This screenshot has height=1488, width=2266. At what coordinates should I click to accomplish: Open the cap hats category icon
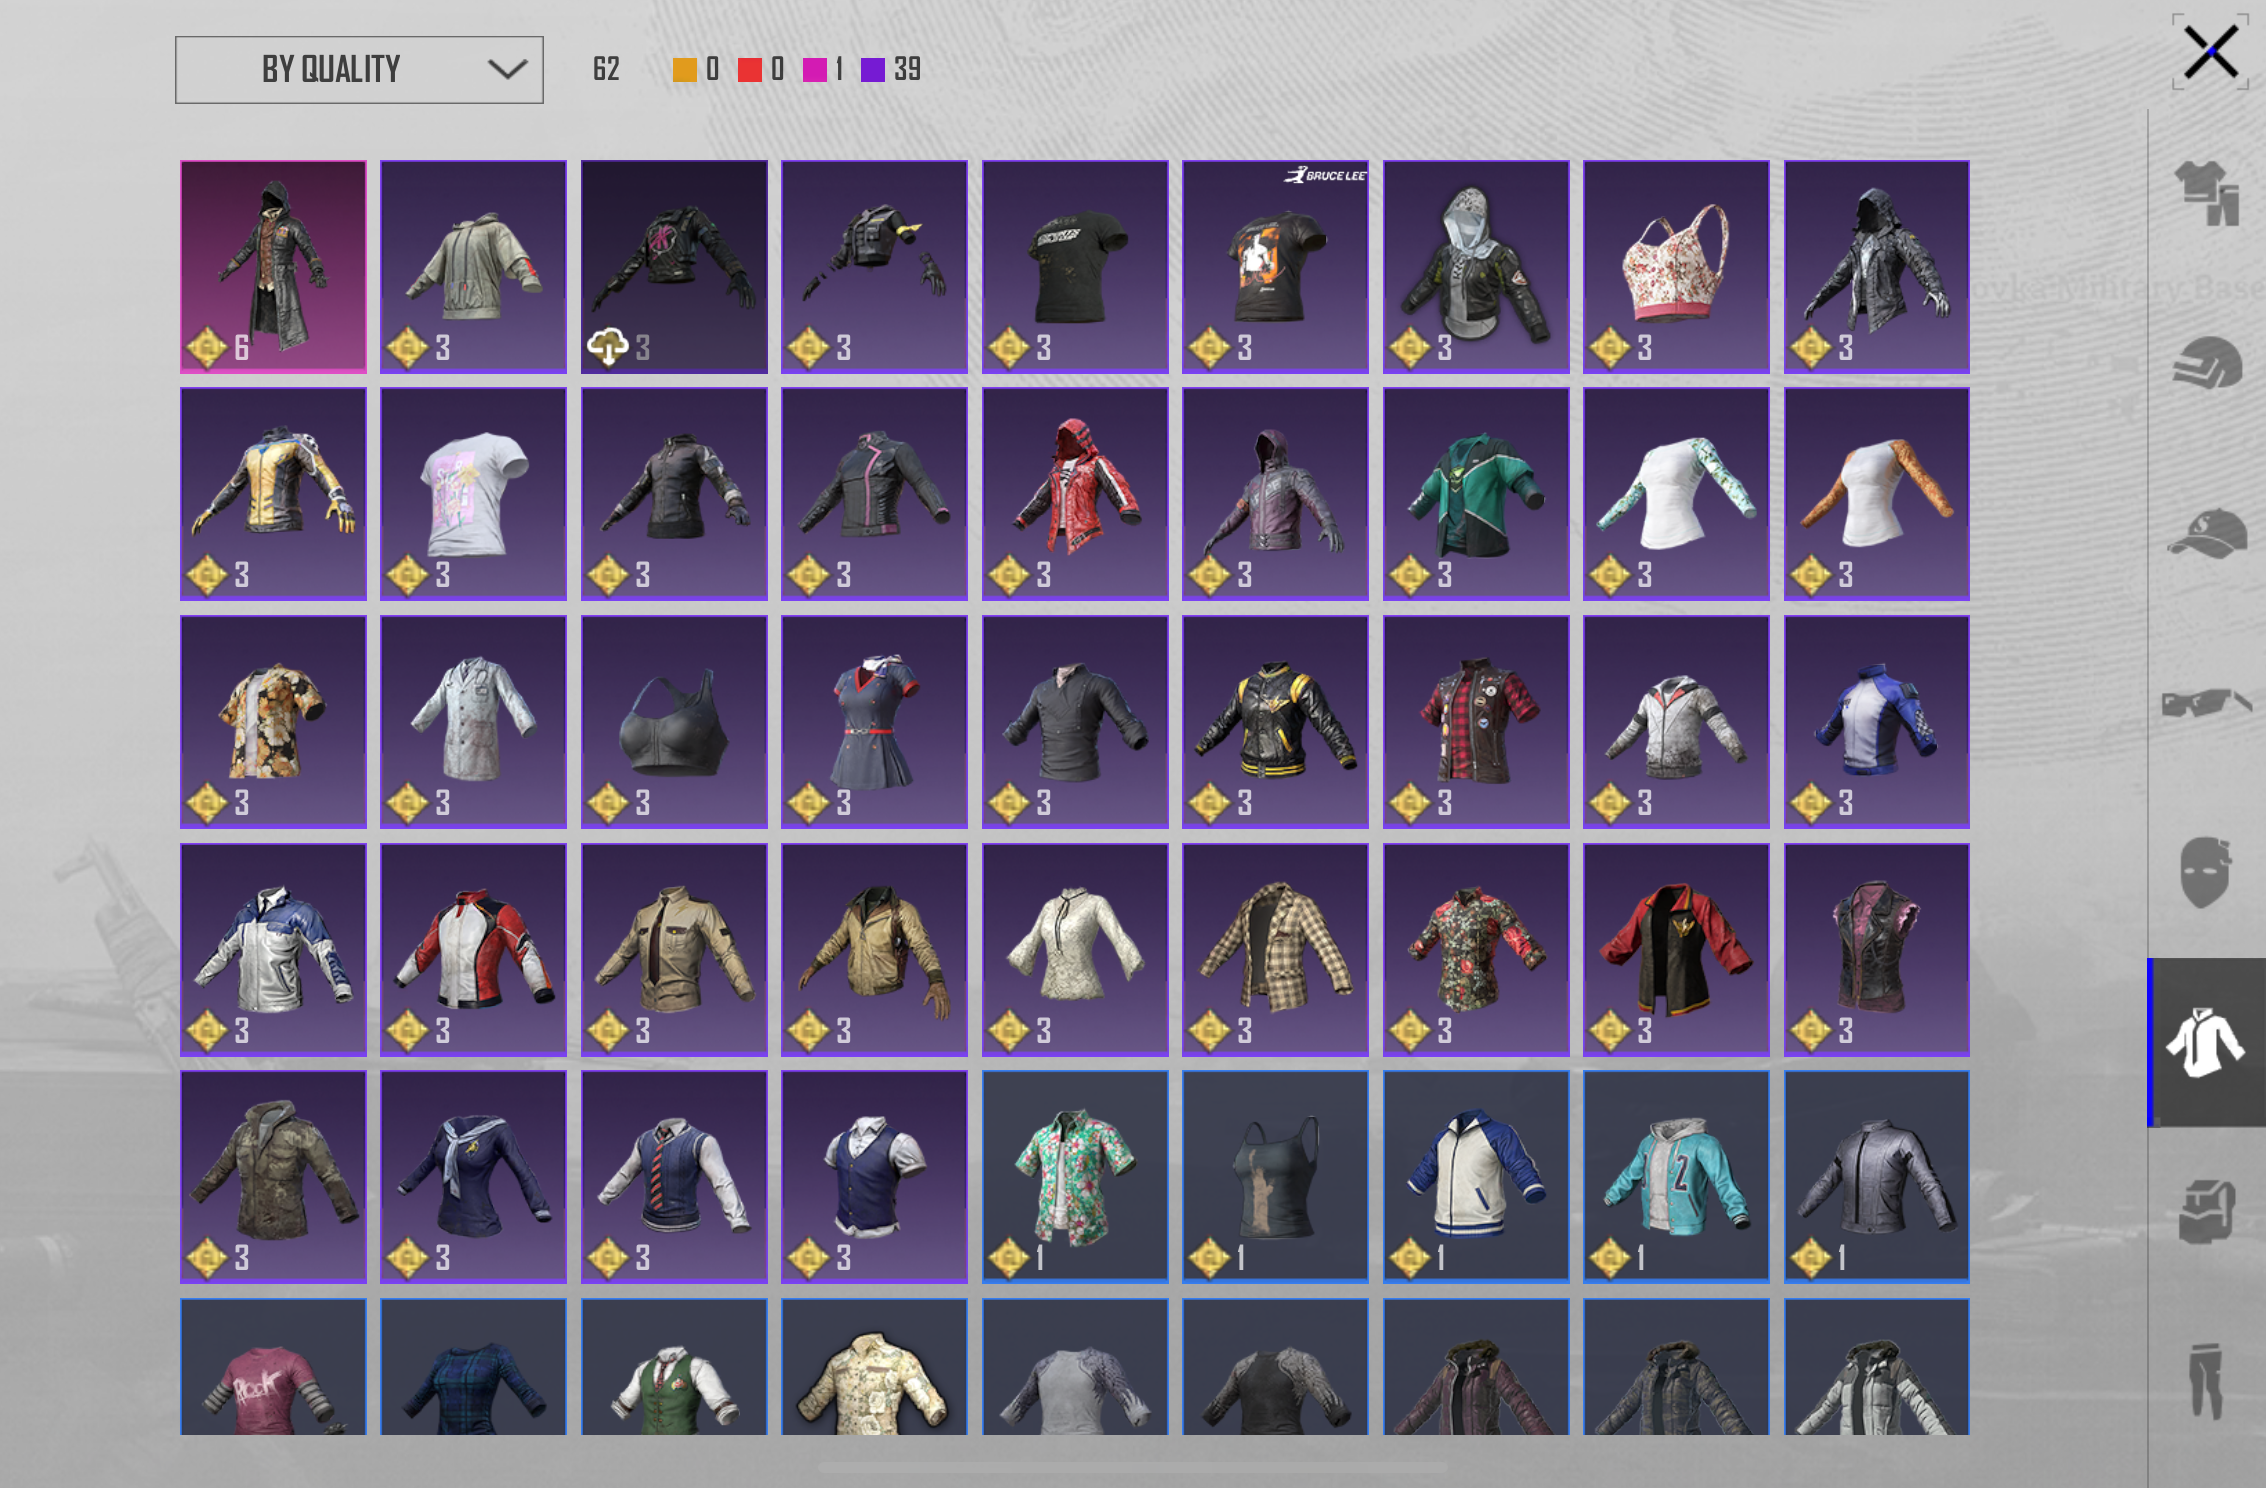click(x=2207, y=533)
